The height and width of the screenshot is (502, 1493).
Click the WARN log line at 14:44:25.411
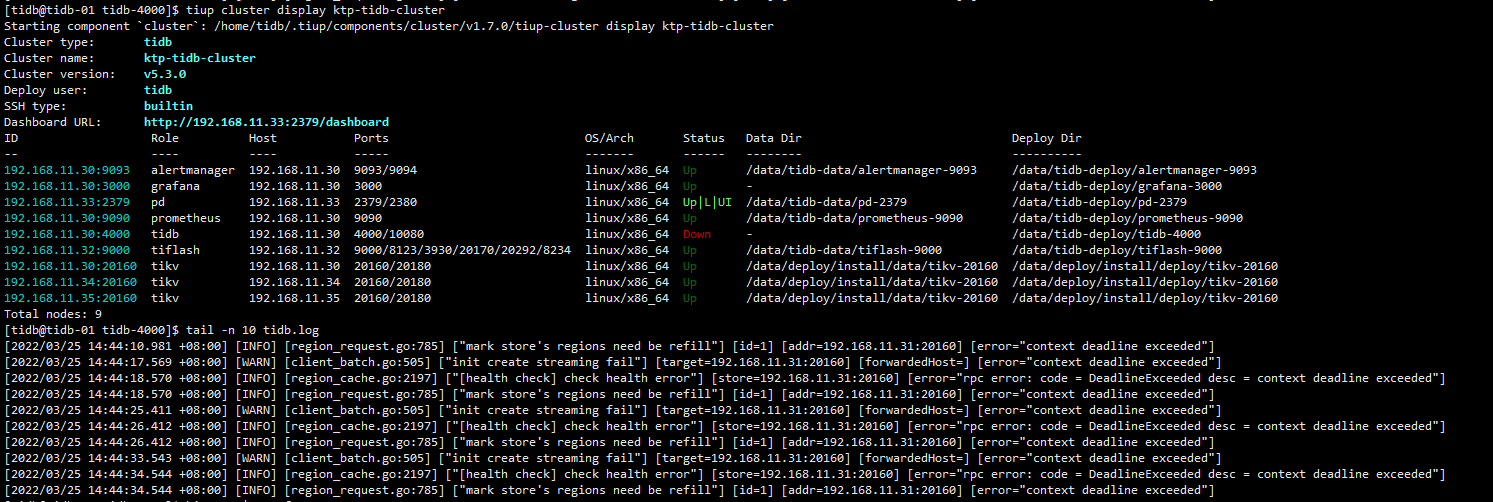[x=611, y=410]
